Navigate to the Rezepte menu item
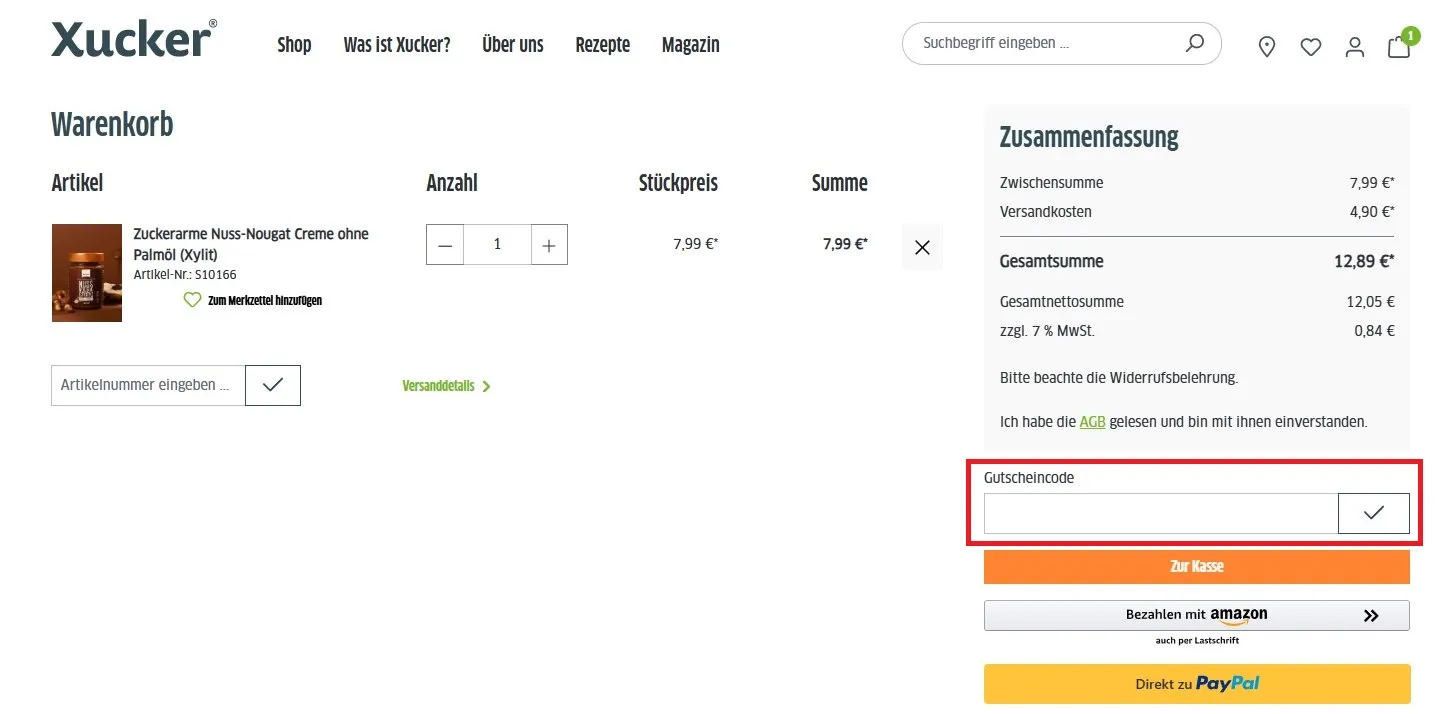Screen dimensions: 1444x714 click(x=602, y=45)
